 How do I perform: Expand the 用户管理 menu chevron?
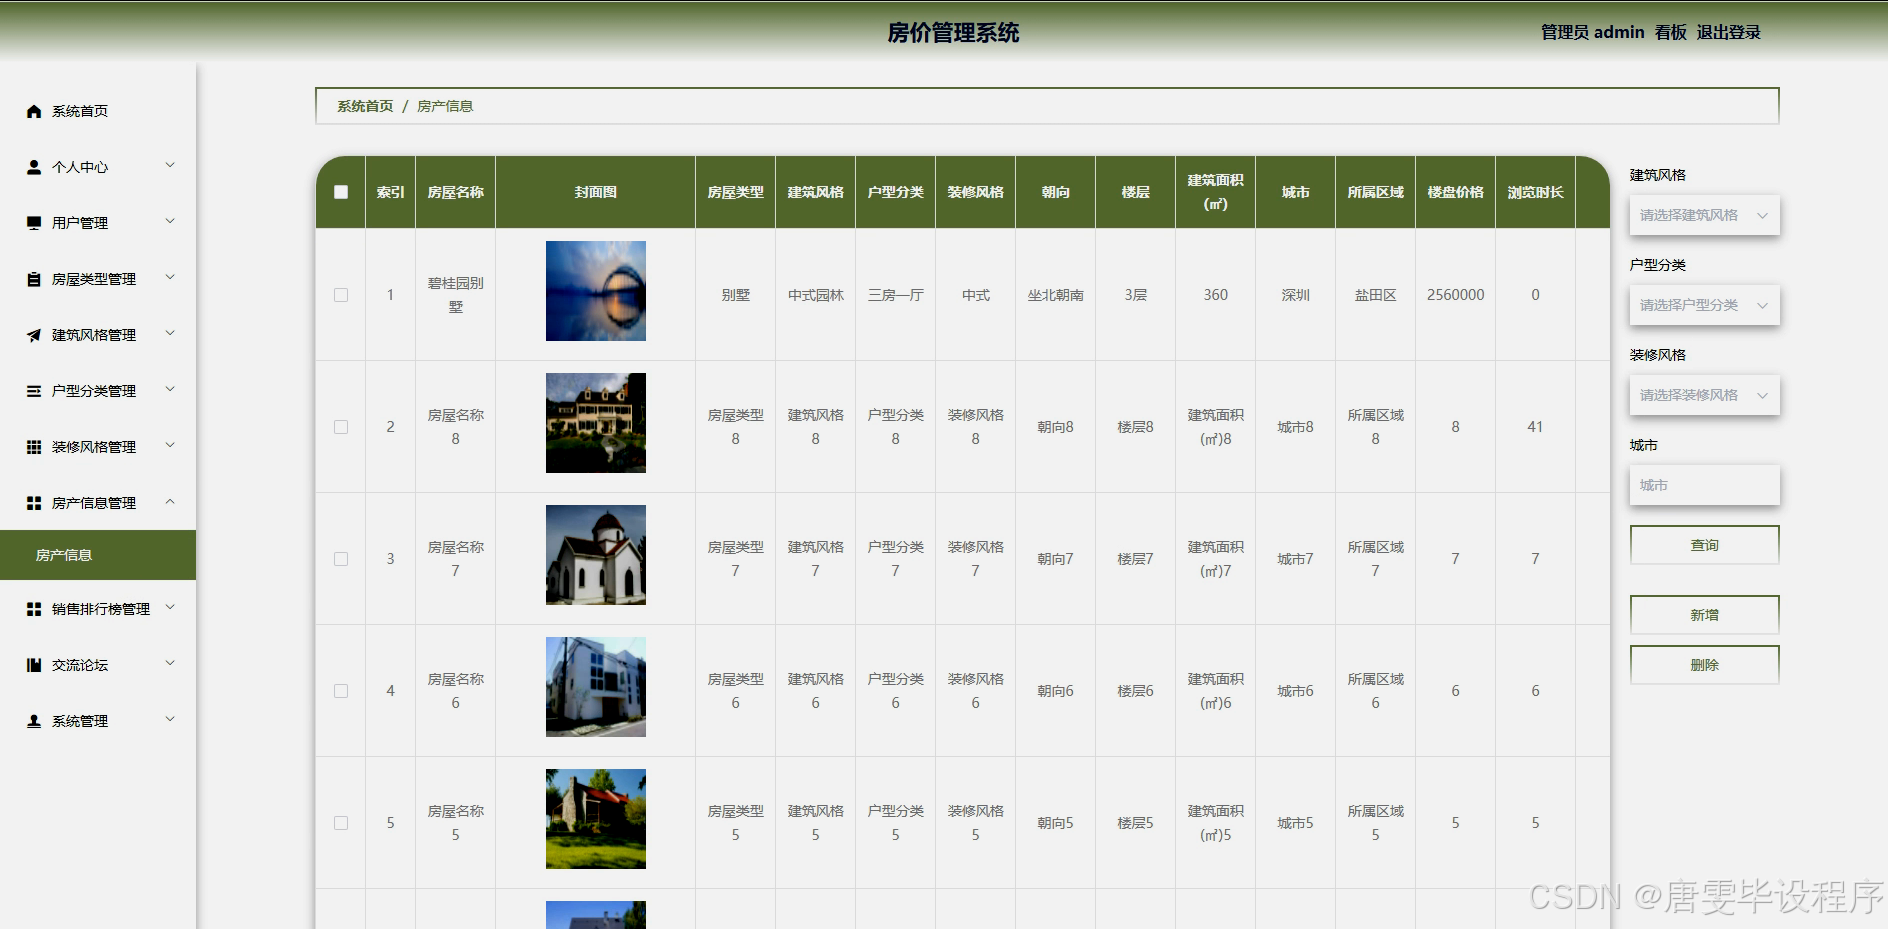[170, 221]
